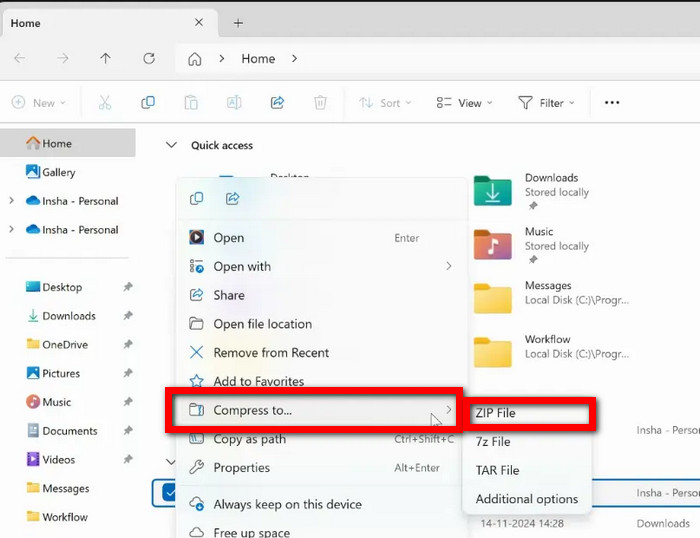Open the Filter dropdown

point(546,103)
